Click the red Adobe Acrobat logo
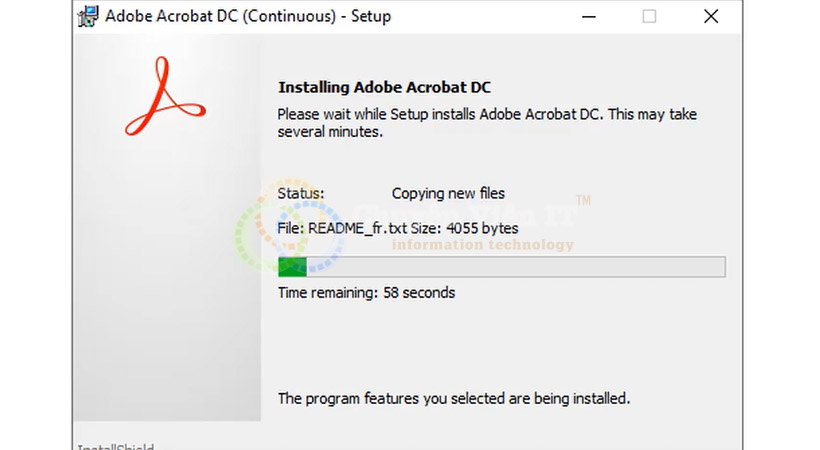 (165, 96)
